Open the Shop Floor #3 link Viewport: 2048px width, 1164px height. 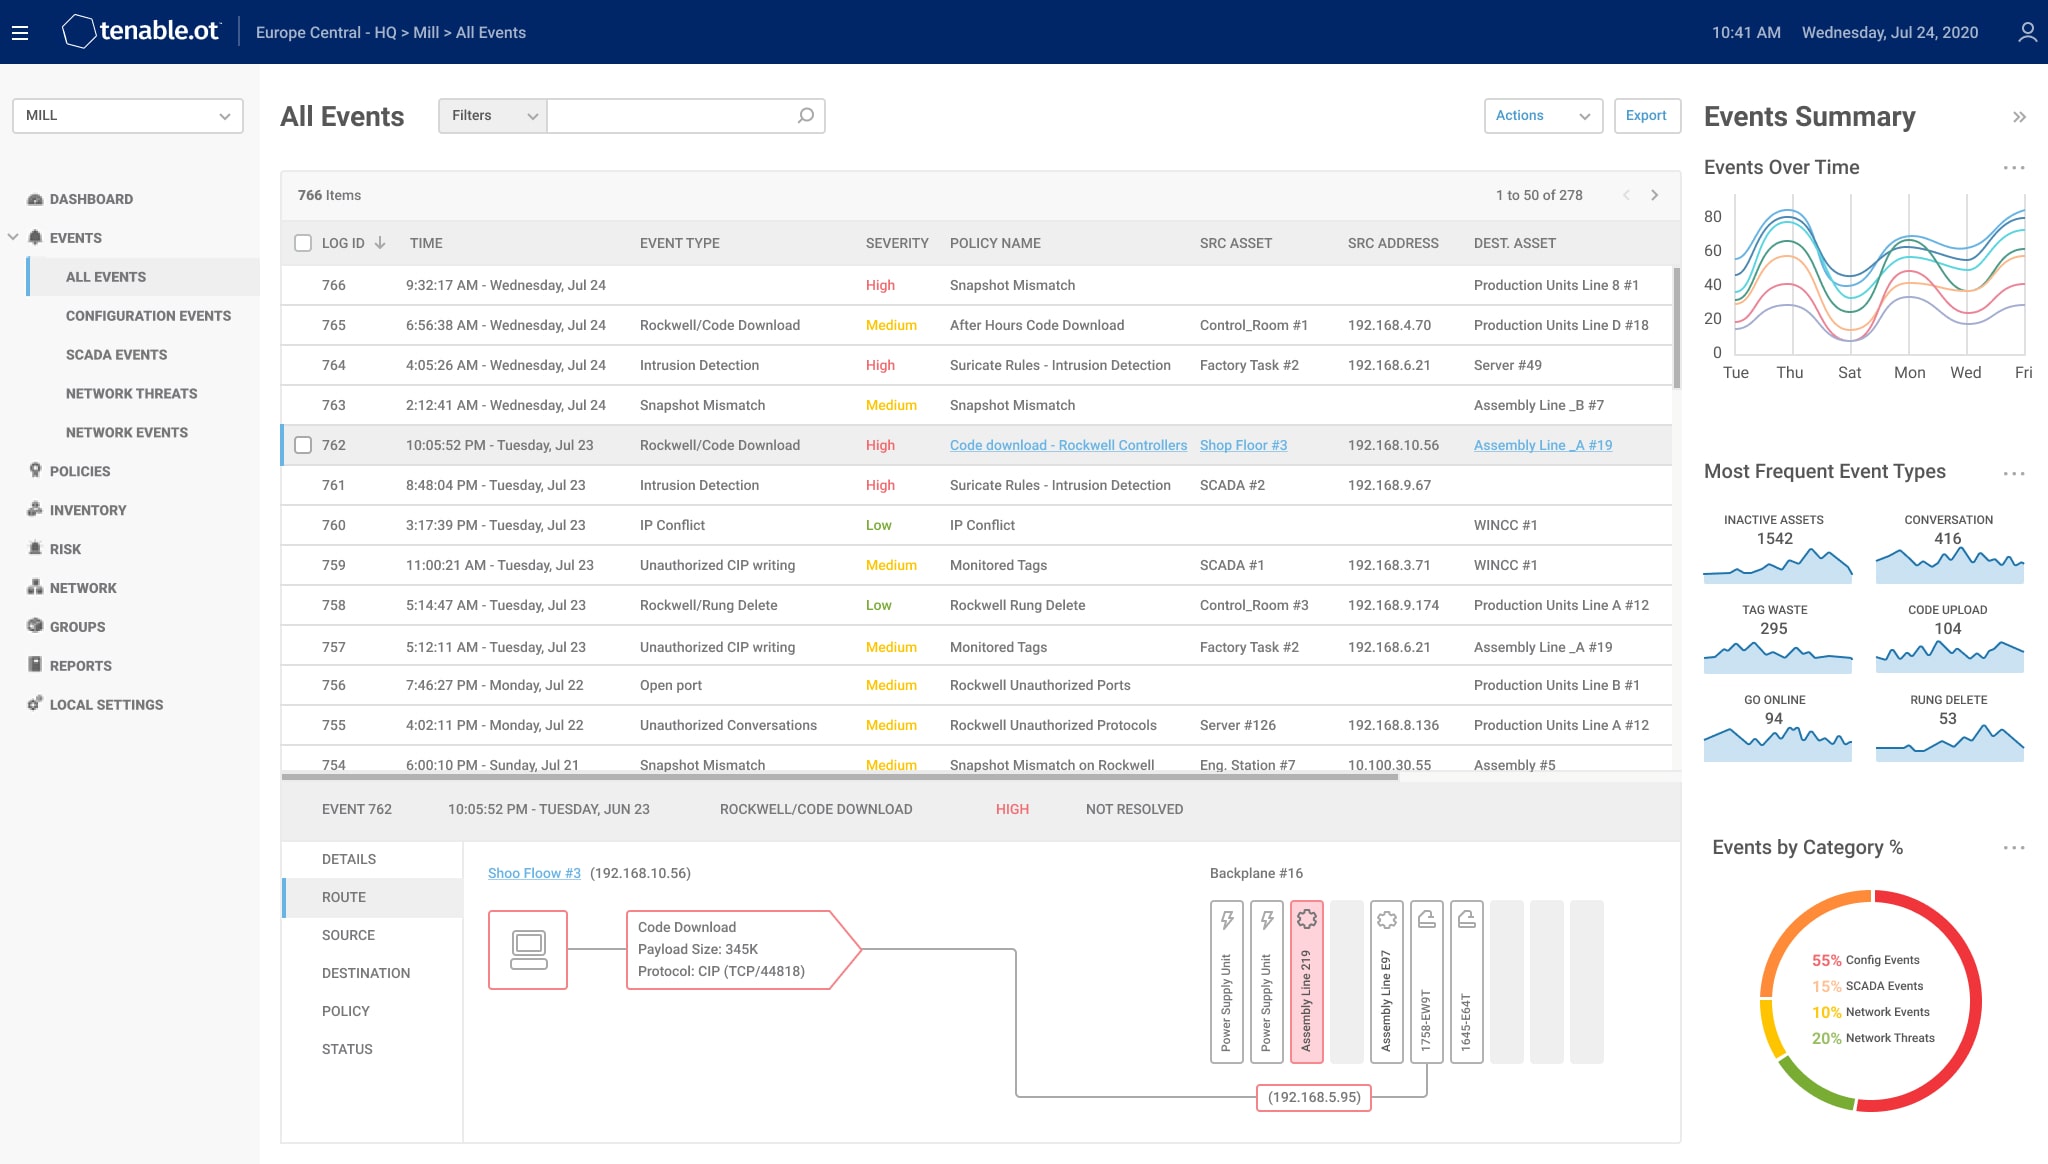point(1243,445)
